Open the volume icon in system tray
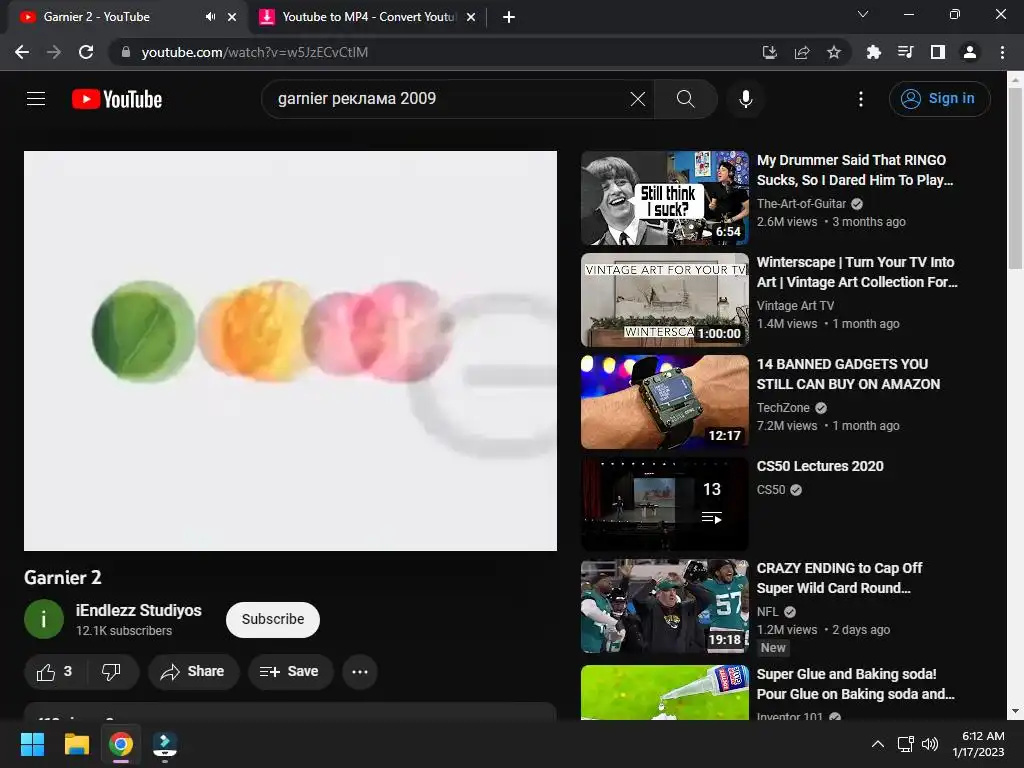 tap(929, 744)
